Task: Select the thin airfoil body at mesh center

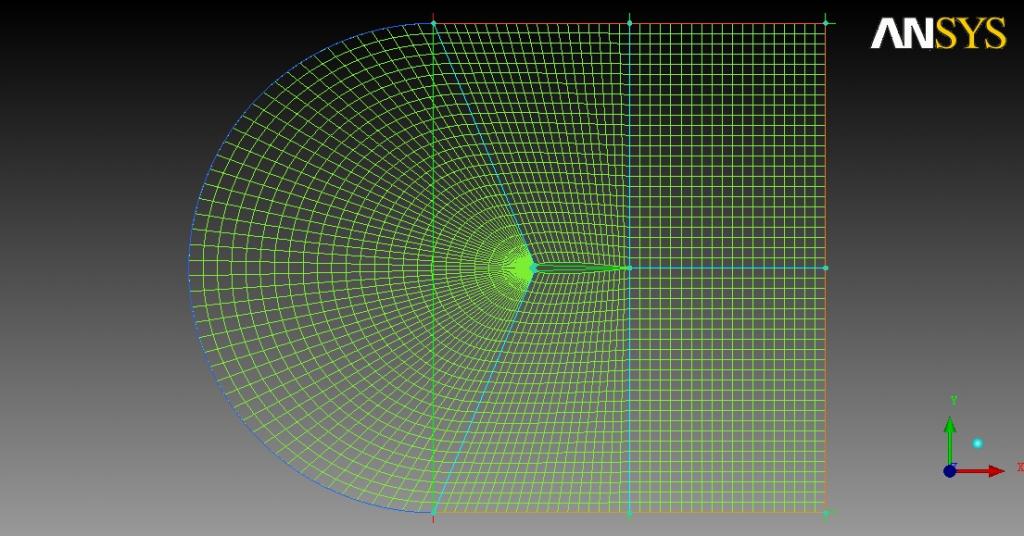Action: coord(581,268)
